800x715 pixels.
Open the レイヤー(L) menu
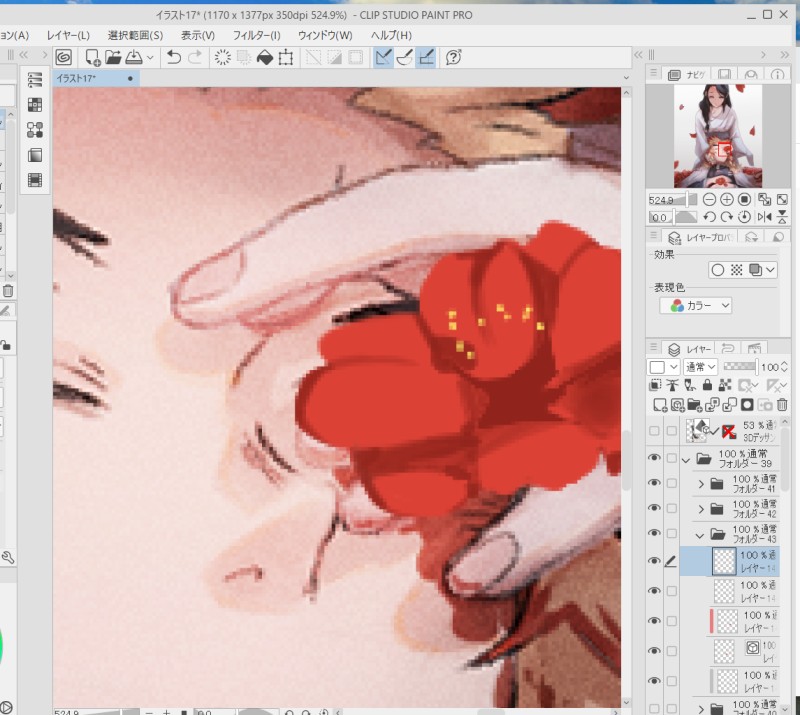[68, 35]
